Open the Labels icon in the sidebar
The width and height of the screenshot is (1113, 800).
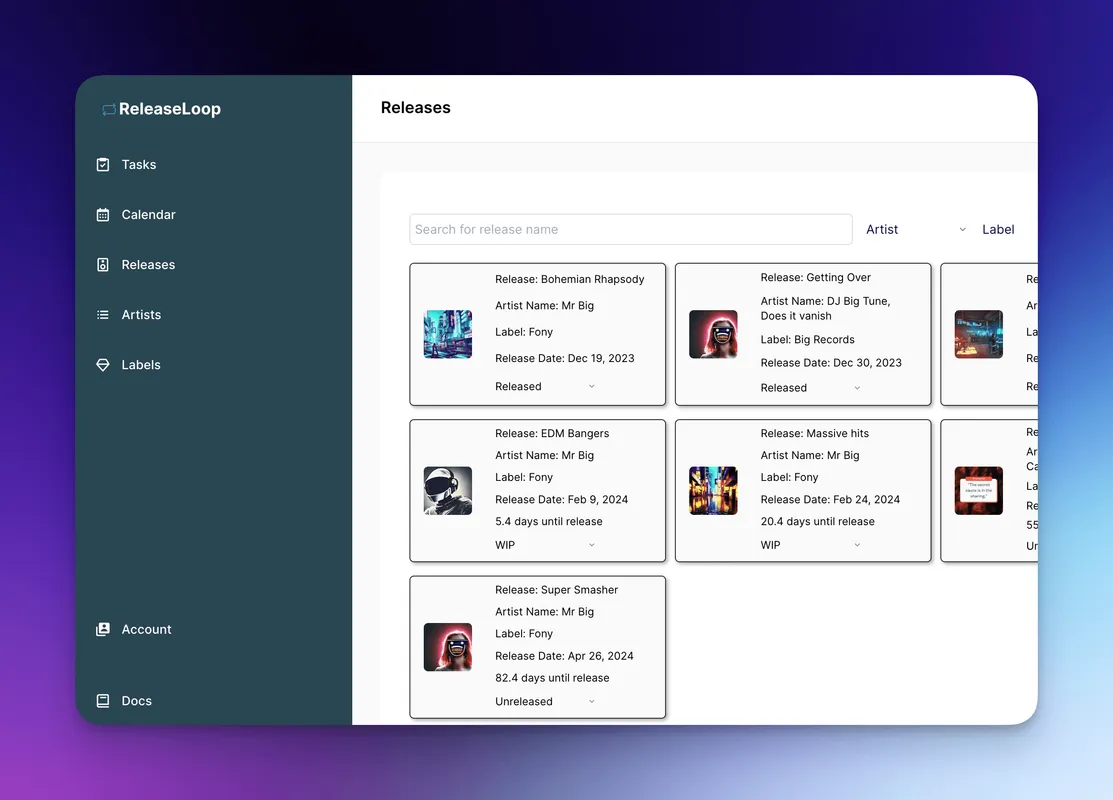pos(102,364)
